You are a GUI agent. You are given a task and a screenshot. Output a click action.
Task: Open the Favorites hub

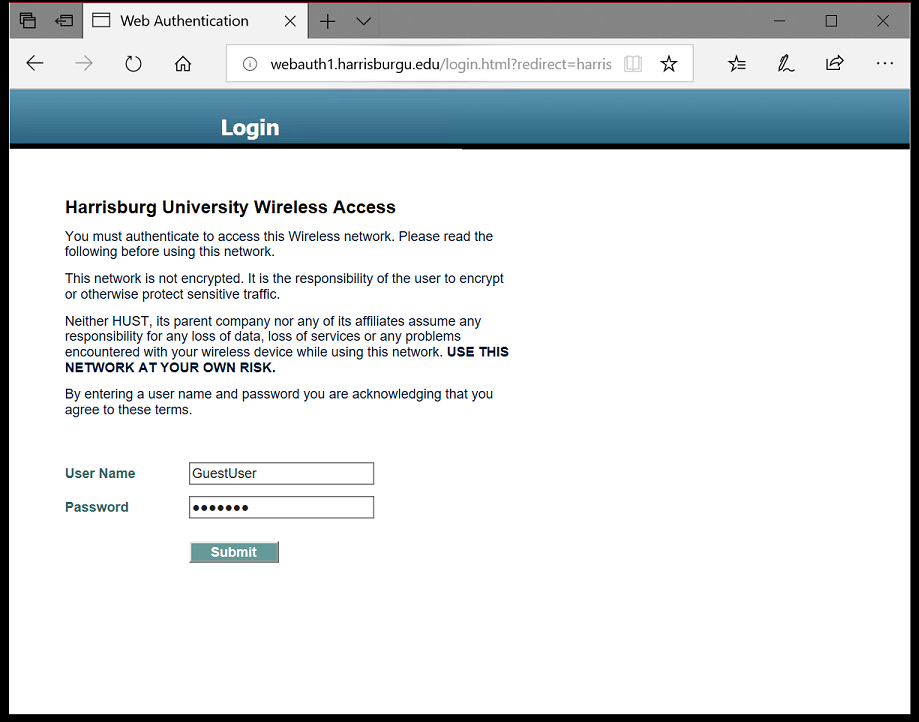[737, 63]
